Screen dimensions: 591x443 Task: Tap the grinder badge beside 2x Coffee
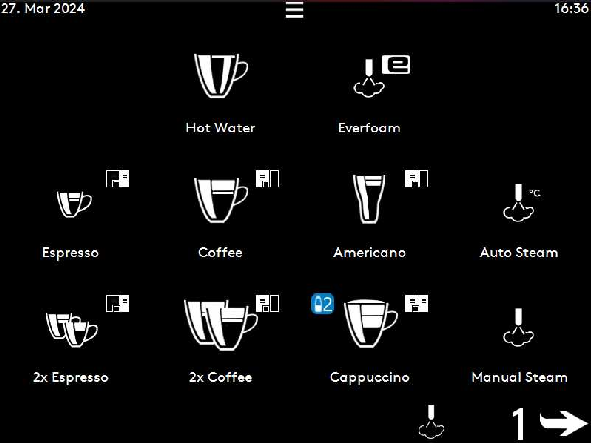268,304
